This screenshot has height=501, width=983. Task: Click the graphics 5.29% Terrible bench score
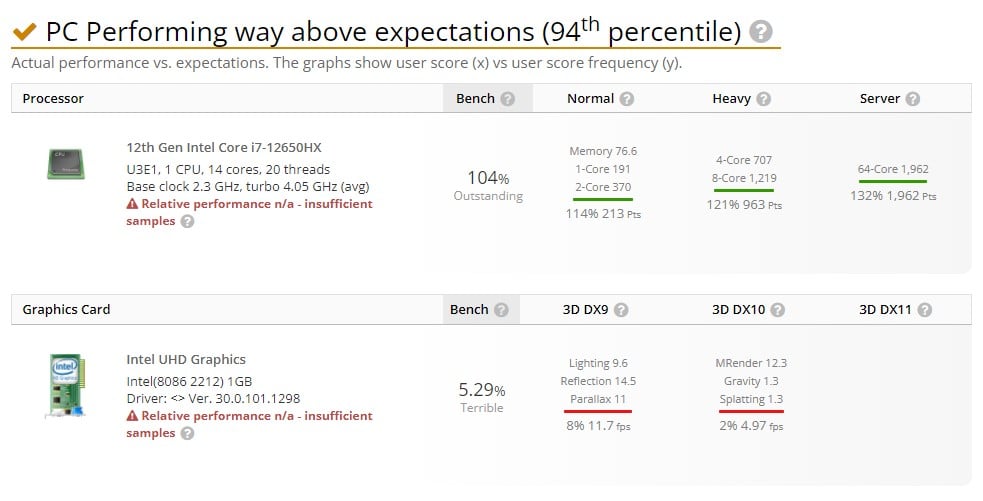pyautogui.click(x=482, y=396)
